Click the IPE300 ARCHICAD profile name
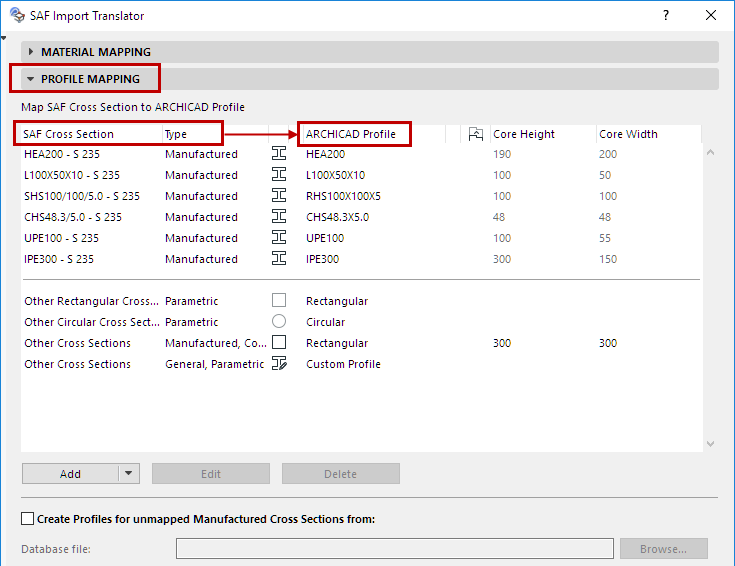Screen dimensions: 735x566 (x=322, y=259)
